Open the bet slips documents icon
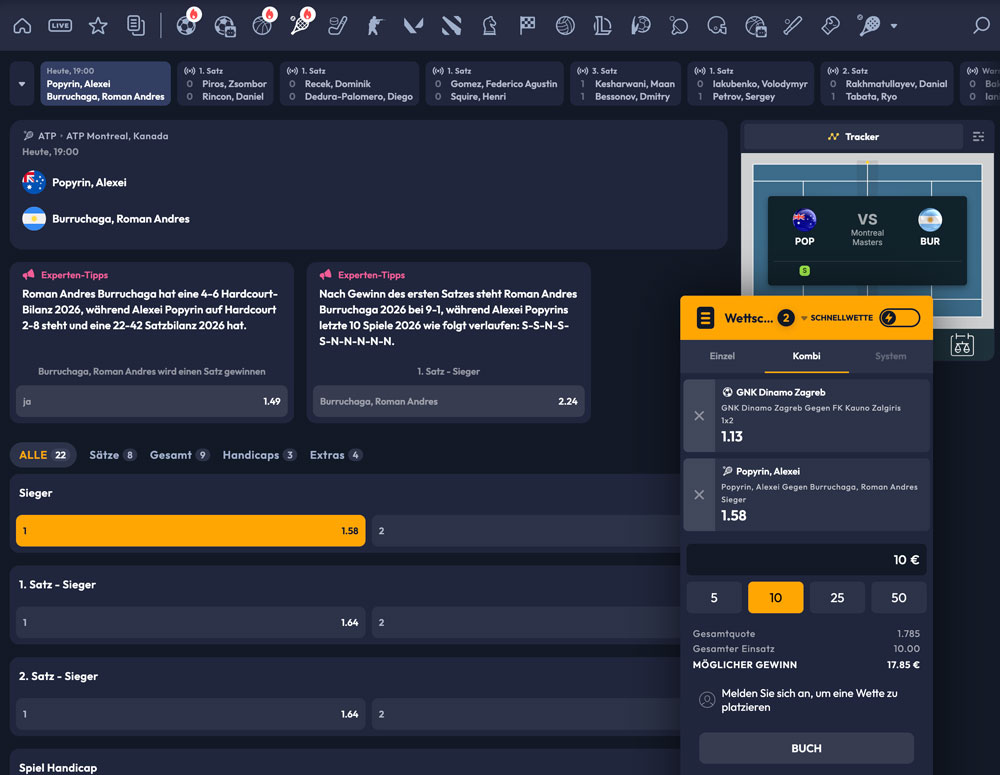This screenshot has height=775, width=1000. pyautogui.click(x=136, y=26)
